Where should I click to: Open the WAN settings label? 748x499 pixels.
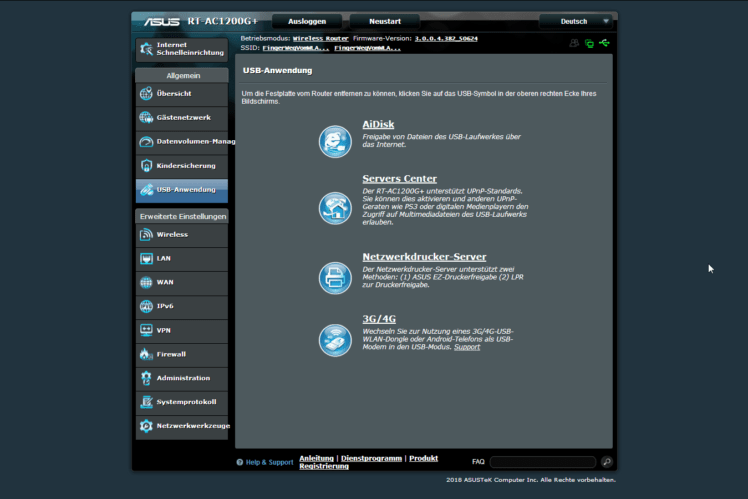[x=165, y=282]
